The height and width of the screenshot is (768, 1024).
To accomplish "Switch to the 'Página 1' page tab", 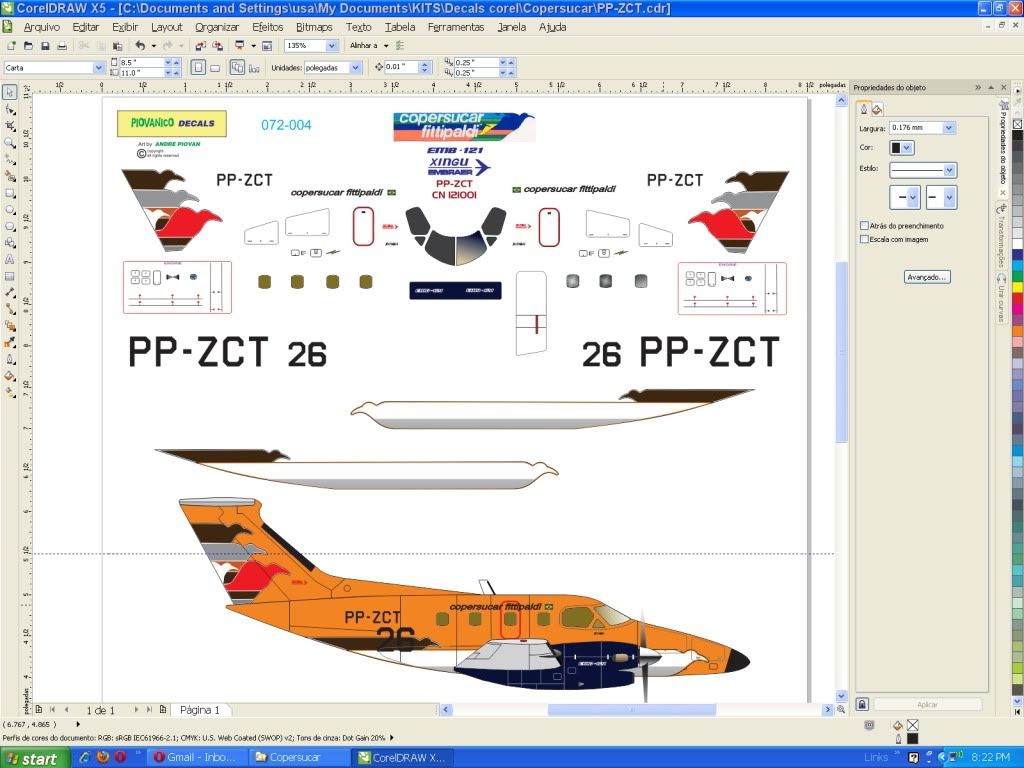I will tap(200, 710).
